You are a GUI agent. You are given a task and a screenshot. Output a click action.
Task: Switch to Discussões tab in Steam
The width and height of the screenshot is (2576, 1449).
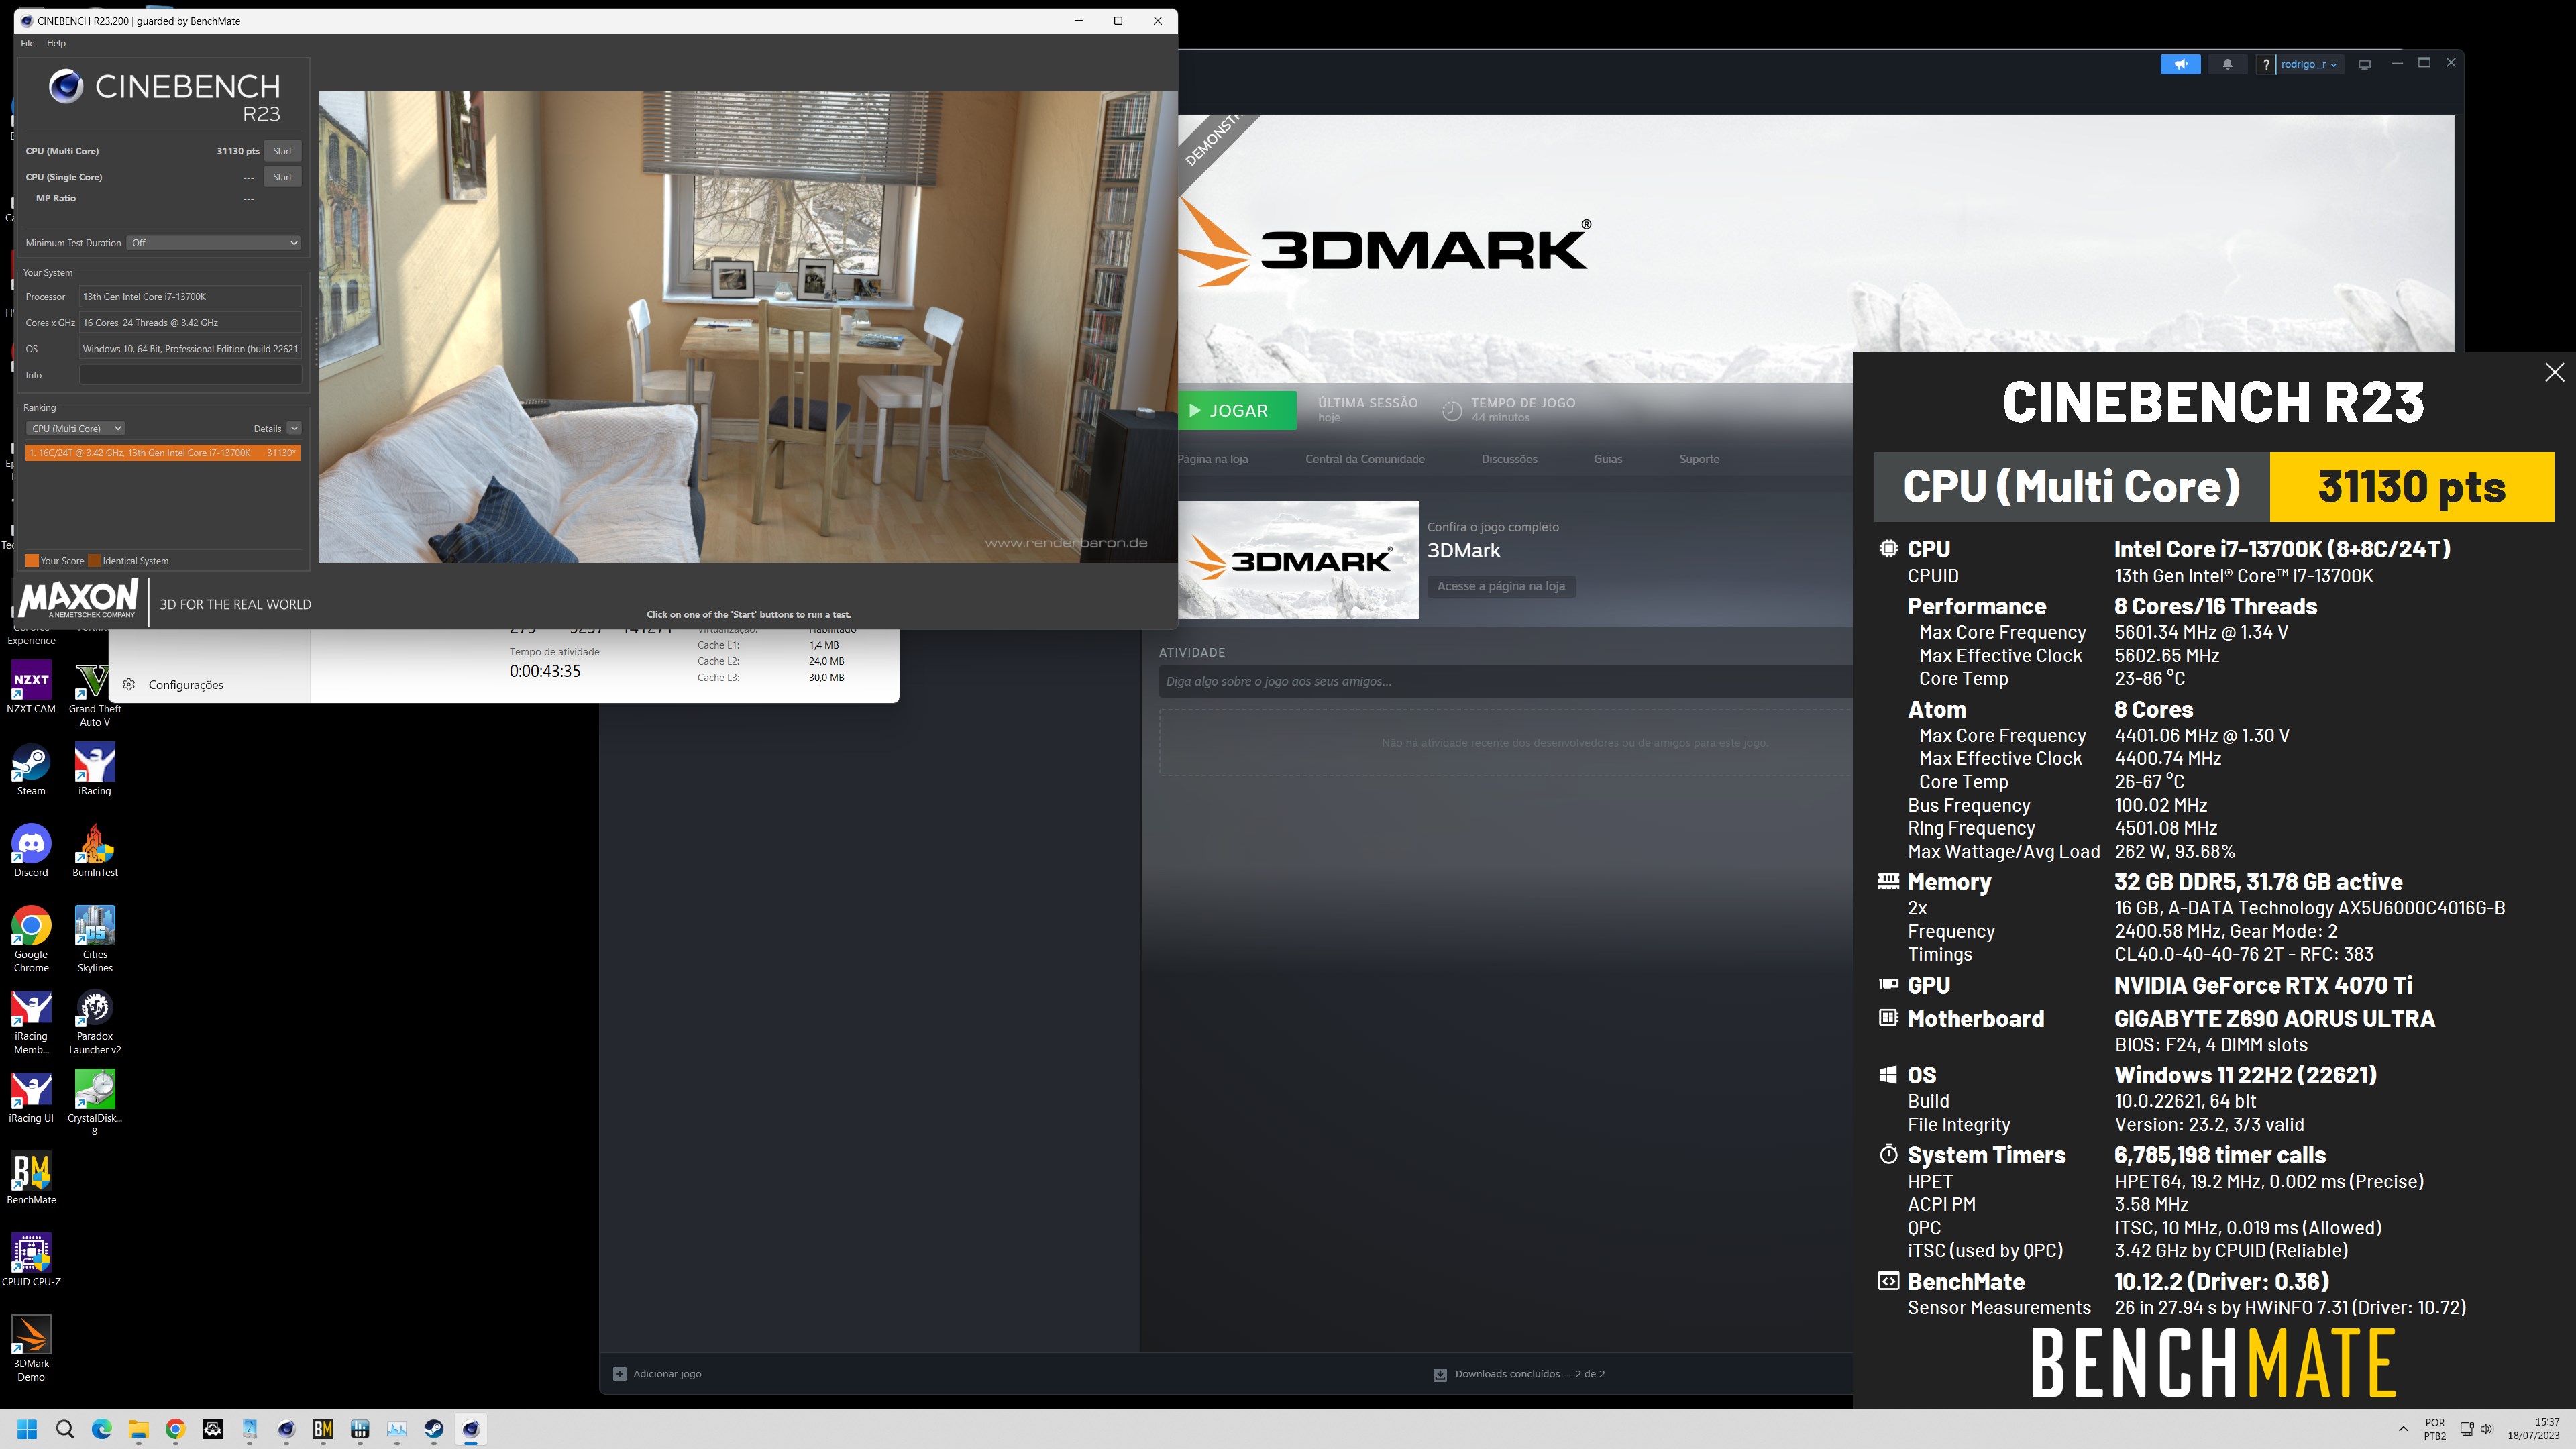pos(1509,459)
